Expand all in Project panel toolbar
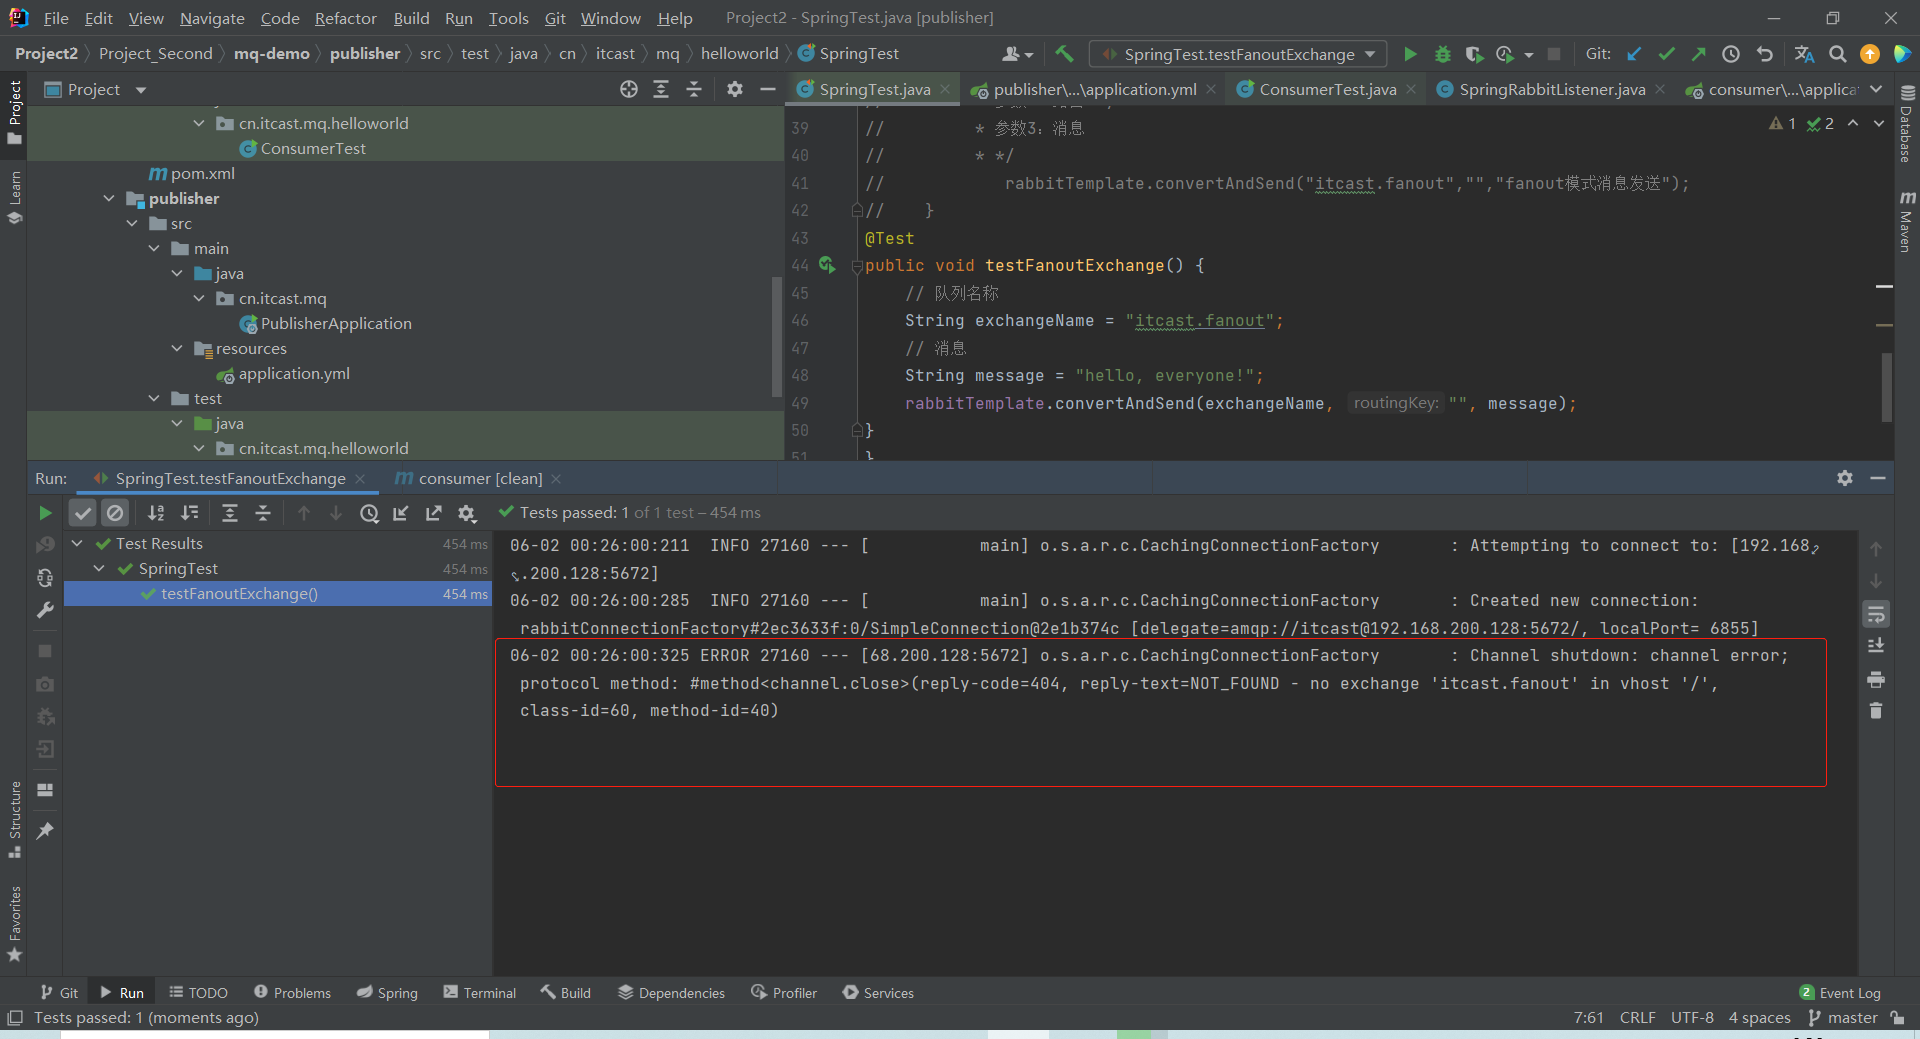 pos(661,90)
